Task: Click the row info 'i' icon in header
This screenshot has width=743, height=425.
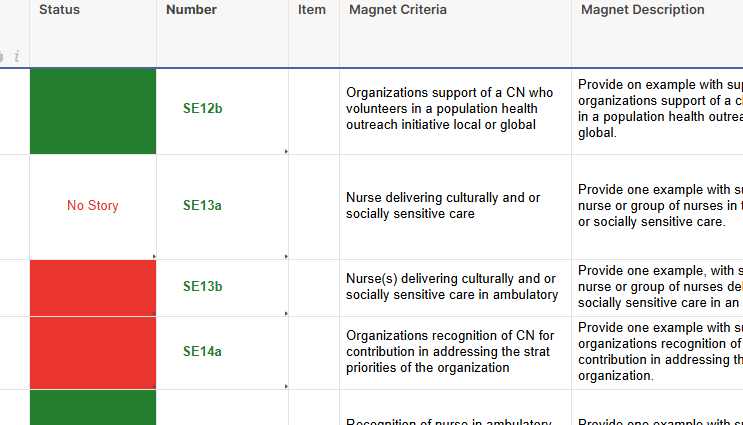Action: click(17, 56)
